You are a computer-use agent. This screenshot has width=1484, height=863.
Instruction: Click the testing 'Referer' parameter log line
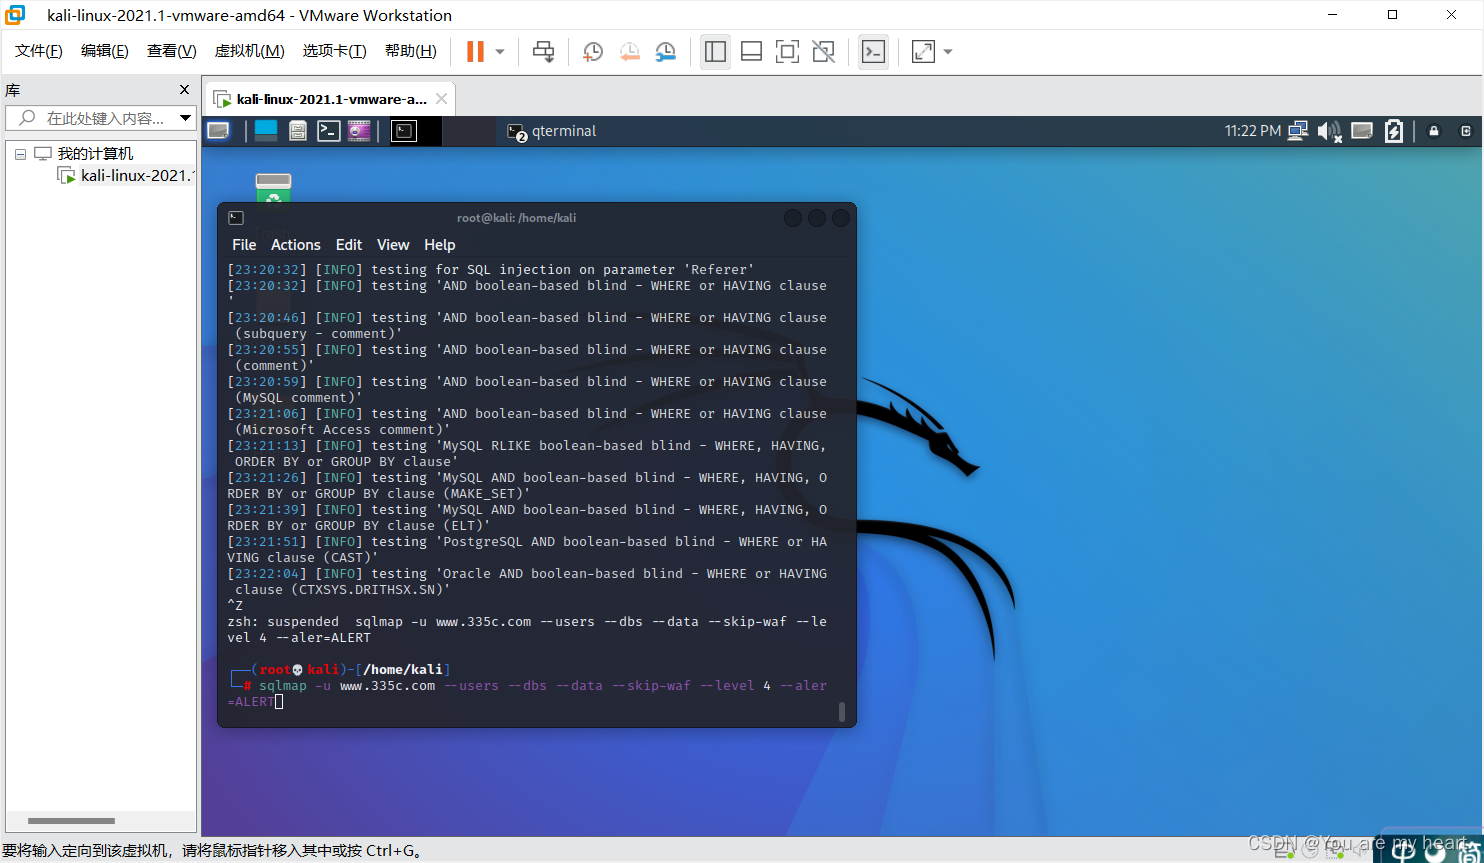tap(490, 269)
